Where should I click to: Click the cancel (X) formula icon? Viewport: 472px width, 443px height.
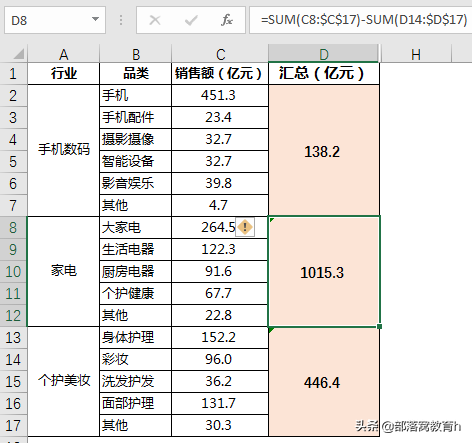pyautogui.click(x=155, y=20)
